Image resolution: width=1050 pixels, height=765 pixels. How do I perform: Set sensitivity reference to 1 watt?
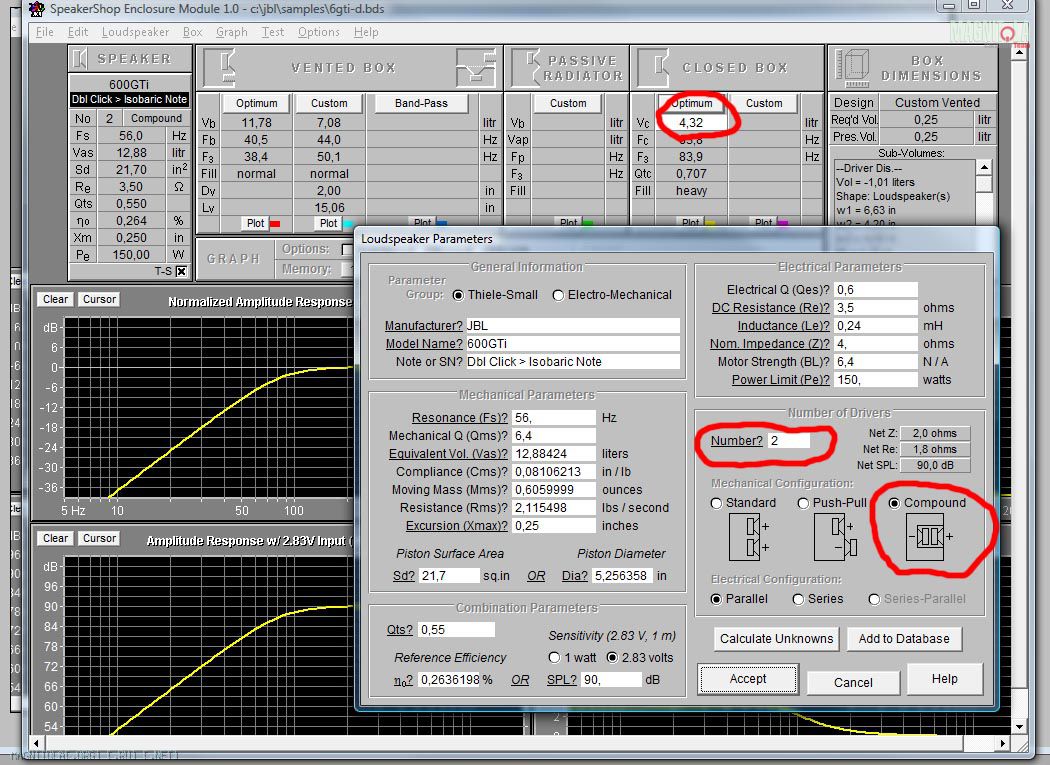click(554, 658)
